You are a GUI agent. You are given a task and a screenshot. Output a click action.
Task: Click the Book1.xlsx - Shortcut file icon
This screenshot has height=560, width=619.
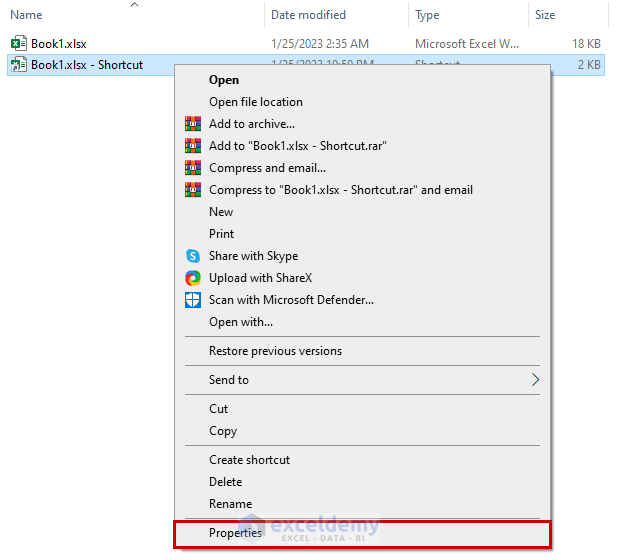pos(18,65)
